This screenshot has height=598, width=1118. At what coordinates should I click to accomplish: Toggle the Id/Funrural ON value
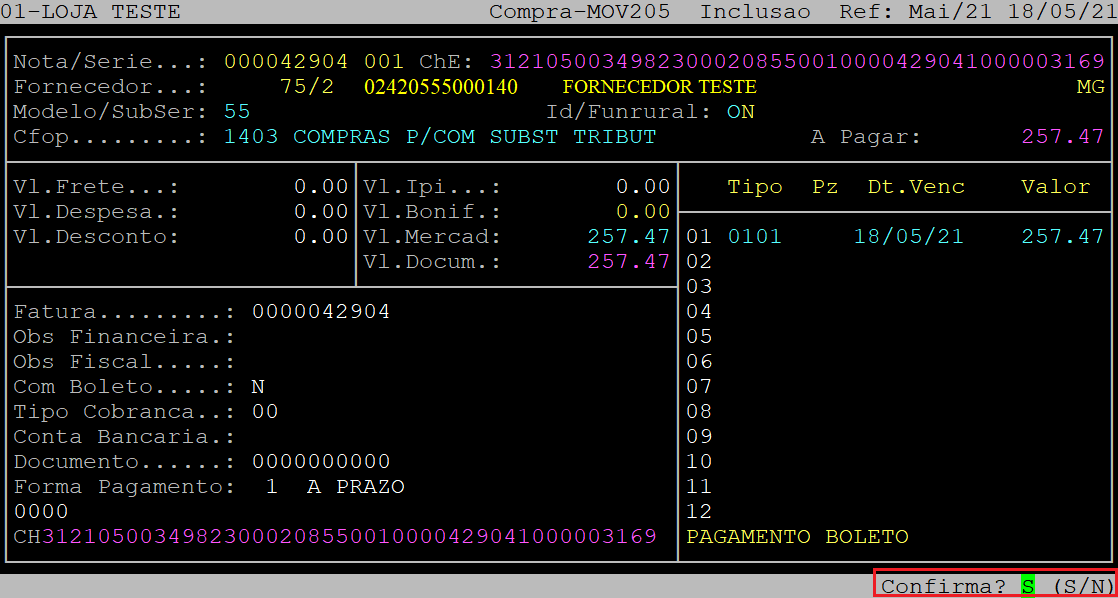coord(741,112)
